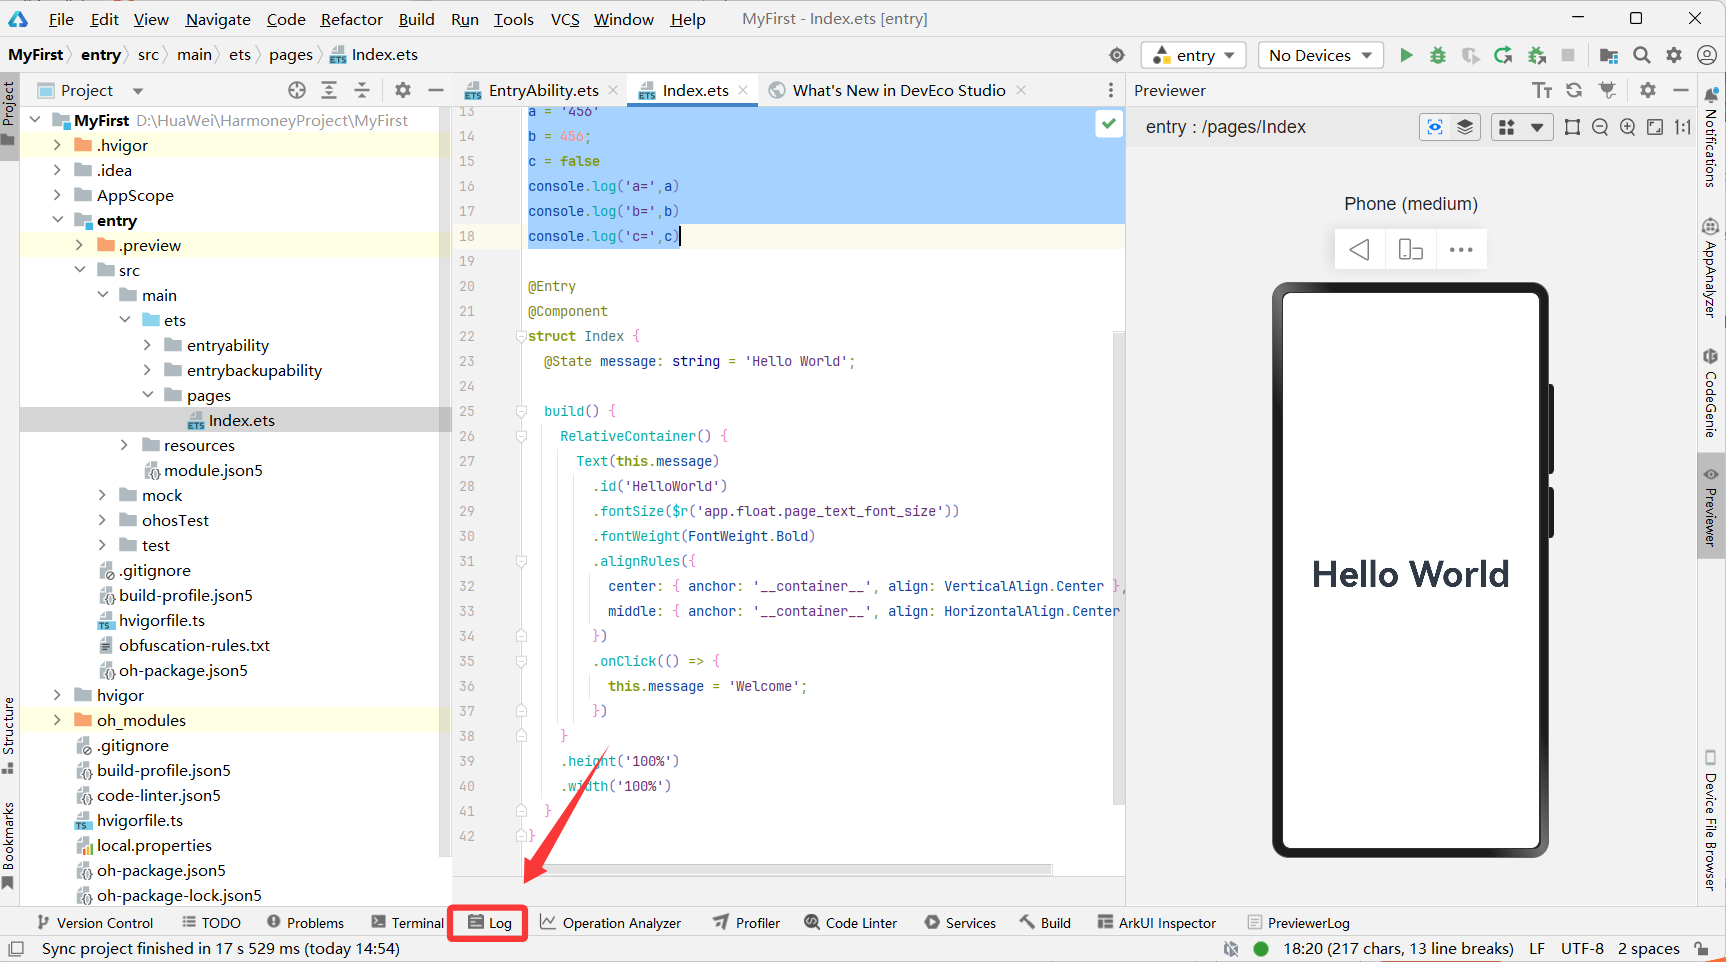Viewport: 1726px width, 962px height.
Task: Switch to What's New in DevEco Studio tab
Action: coord(898,90)
